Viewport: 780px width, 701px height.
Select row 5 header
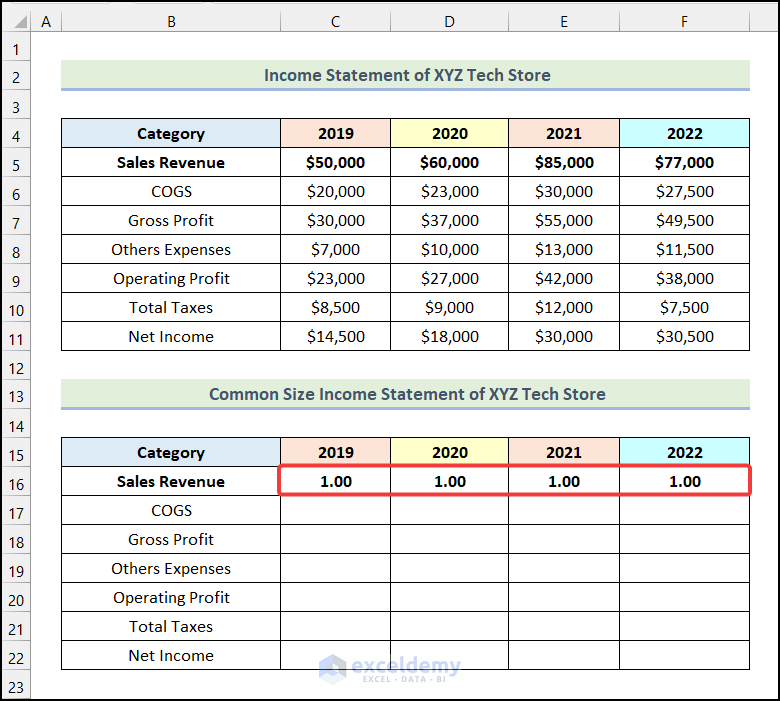(16, 165)
